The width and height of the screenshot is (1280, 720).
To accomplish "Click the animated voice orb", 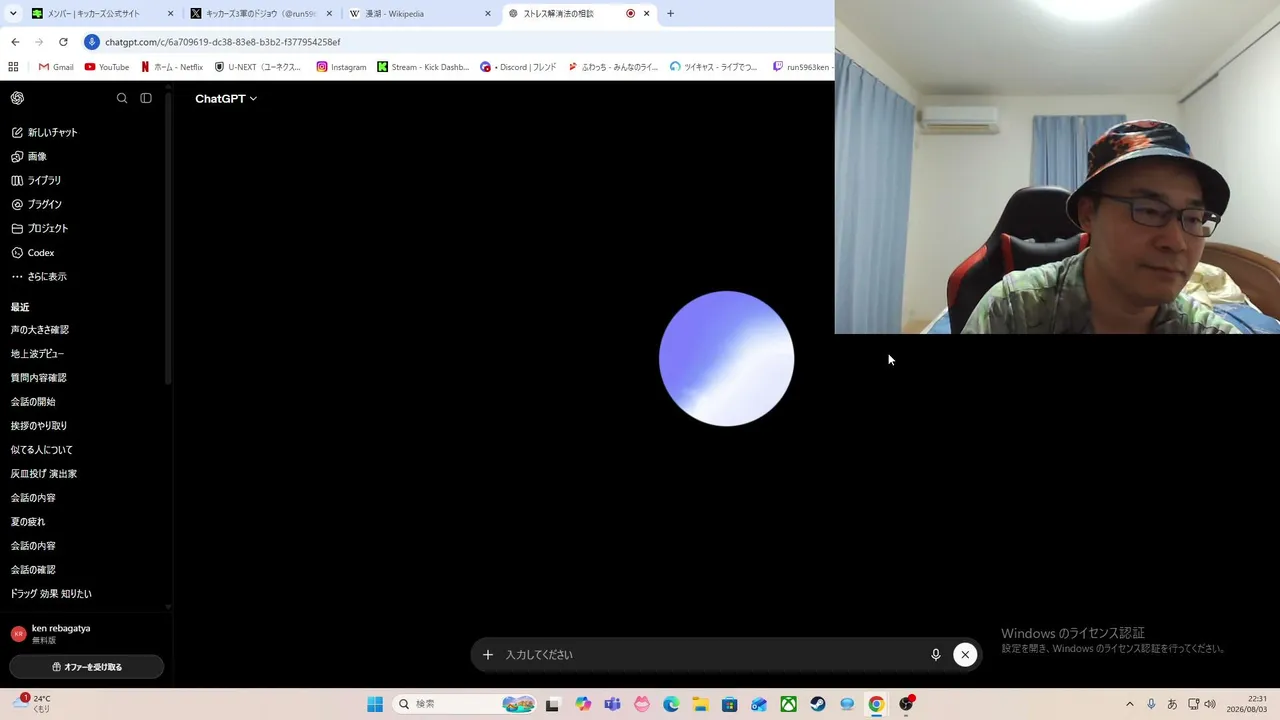I will 727,358.
